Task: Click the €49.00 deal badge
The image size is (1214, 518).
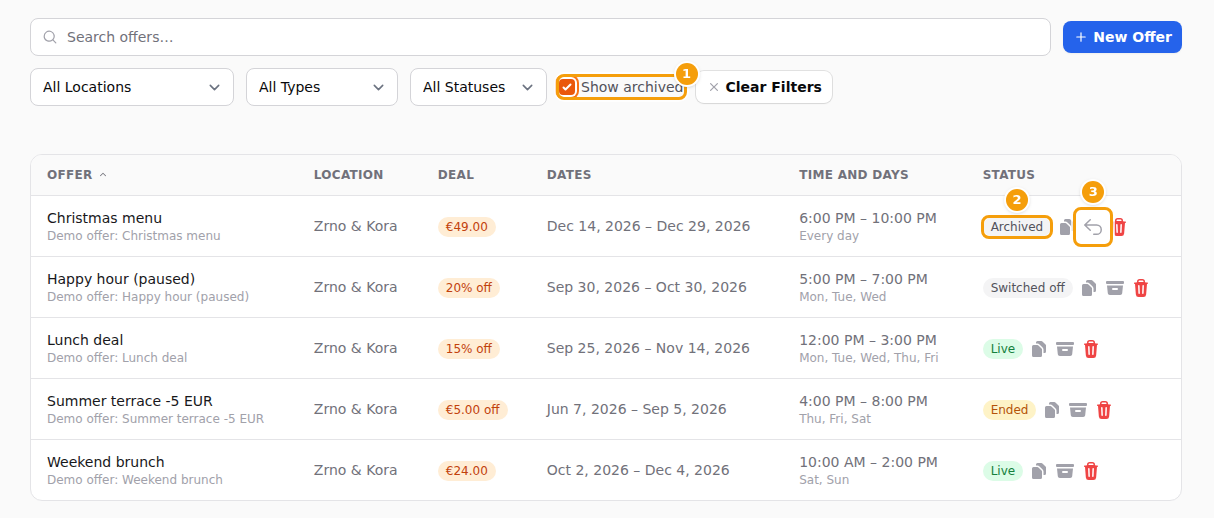Action: point(467,227)
